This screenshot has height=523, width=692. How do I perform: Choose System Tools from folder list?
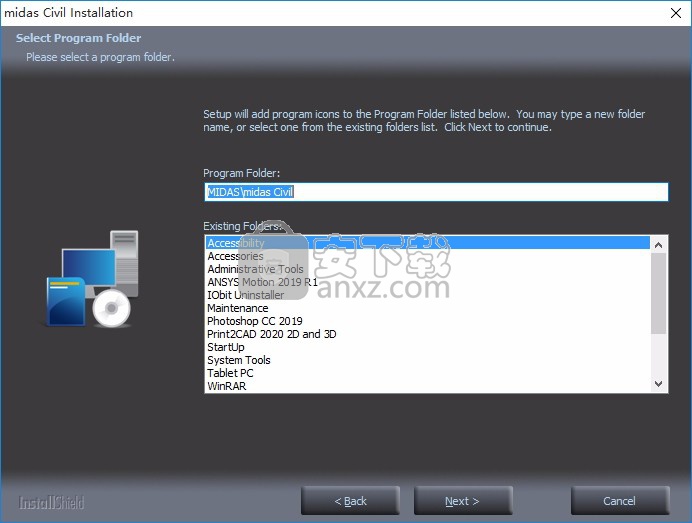tap(238, 360)
